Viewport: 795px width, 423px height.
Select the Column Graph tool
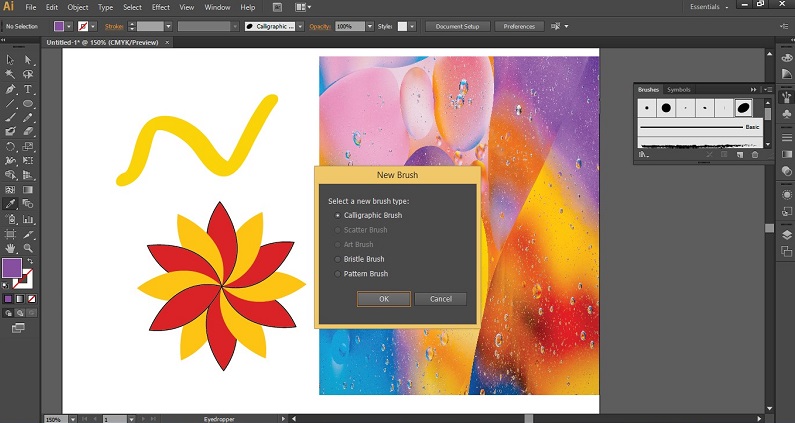(x=28, y=219)
